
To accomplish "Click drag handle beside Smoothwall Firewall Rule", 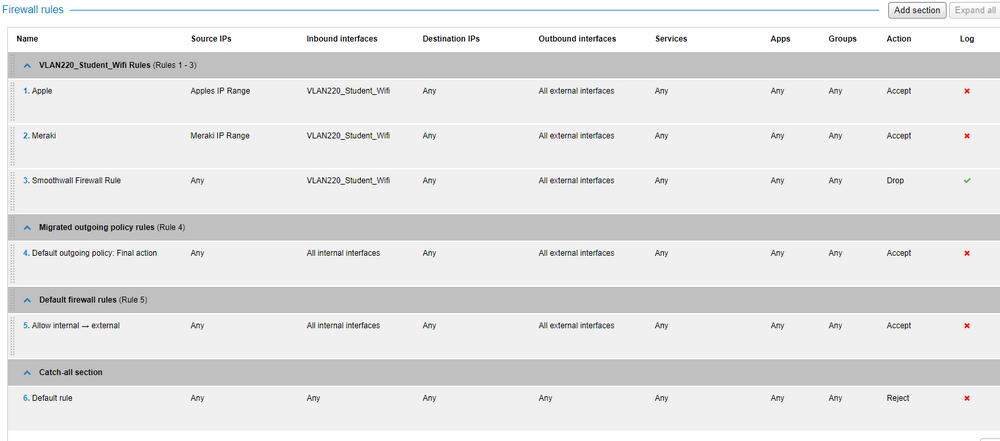I will [13, 190].
